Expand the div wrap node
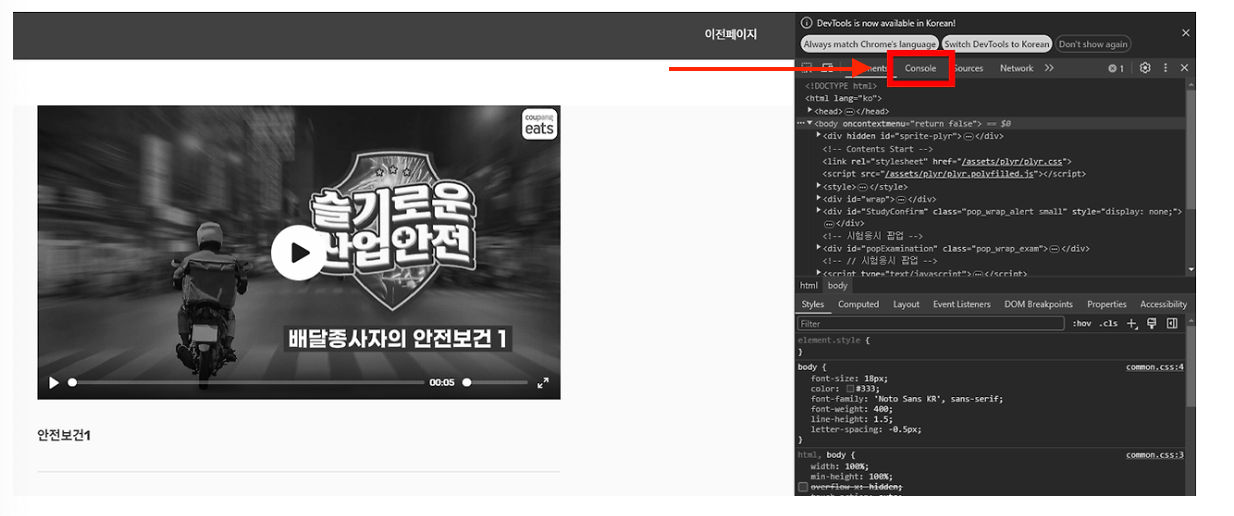The image size is (1234, 516). [x=819, y=199]
